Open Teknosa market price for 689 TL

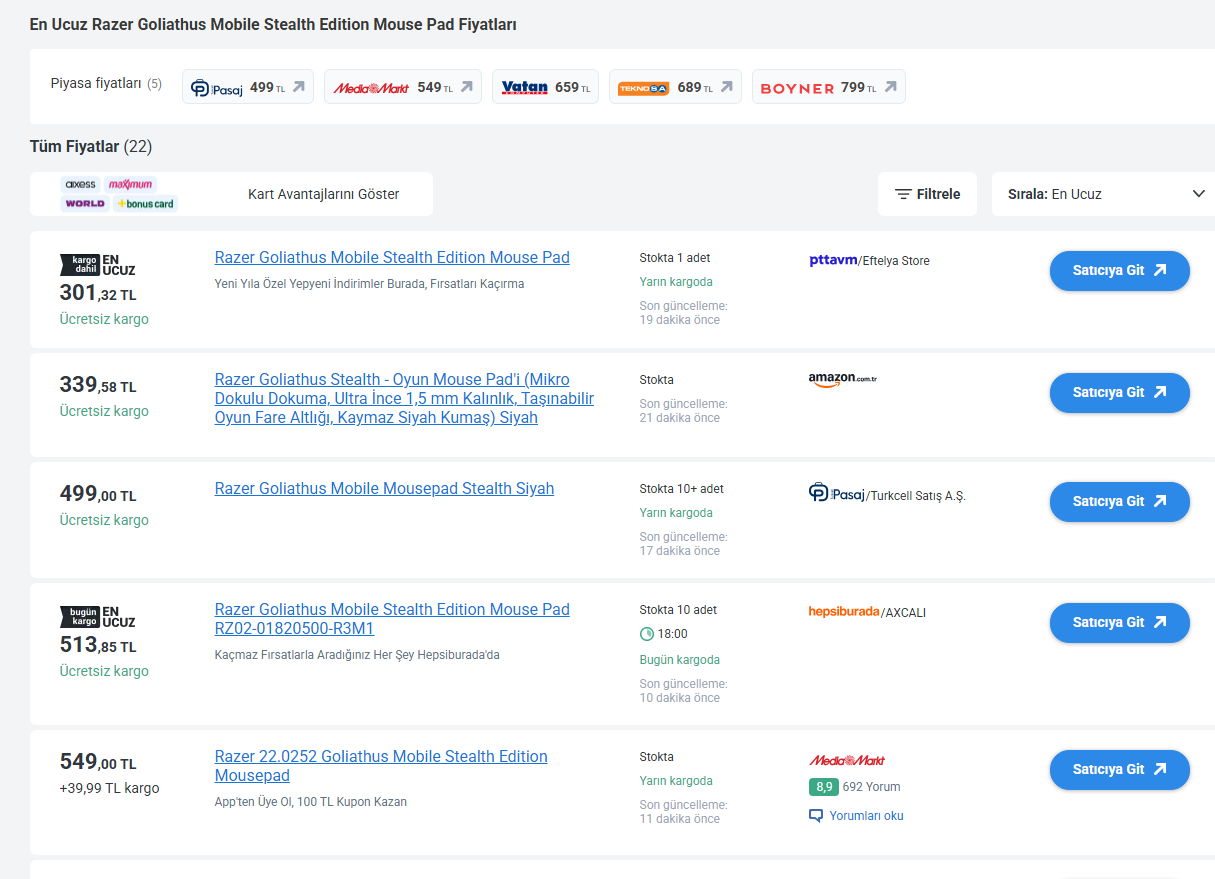point(675,87)
